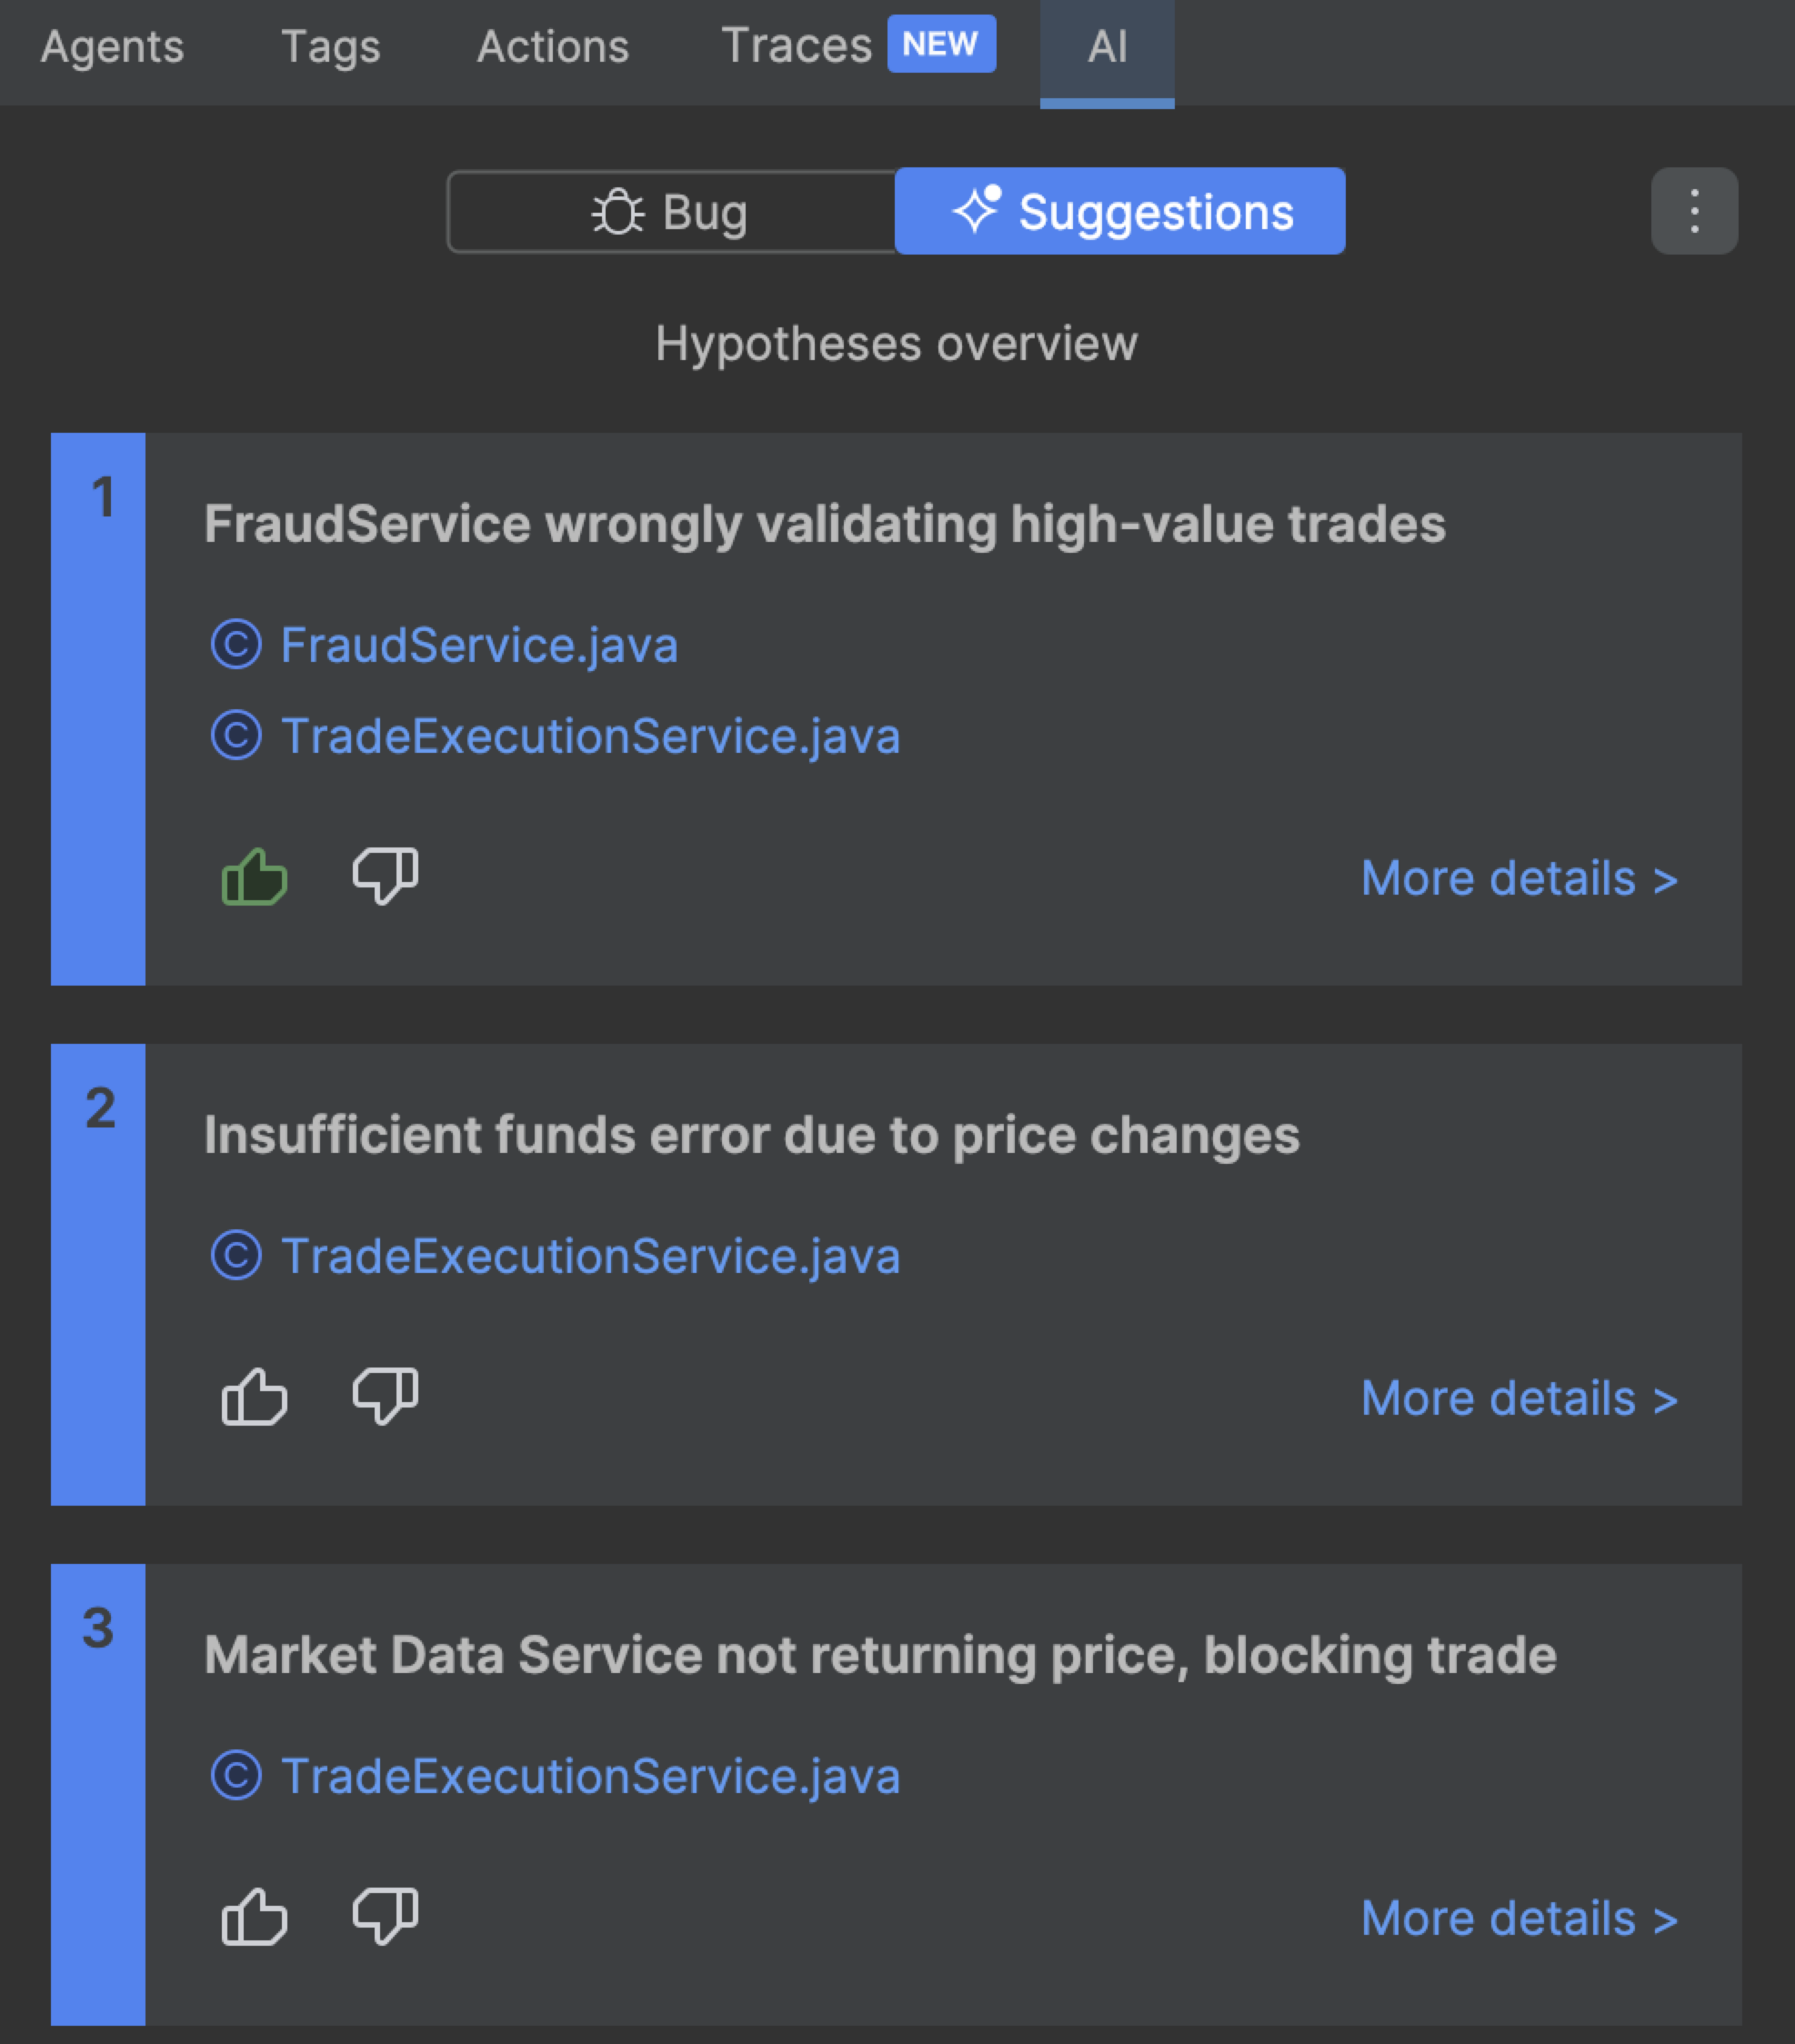Expand More details for Insufficient funds hypothesis

coord(1518,1398)
